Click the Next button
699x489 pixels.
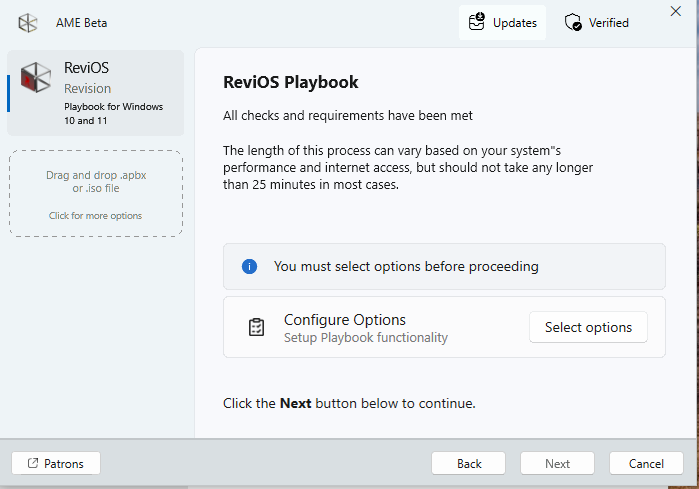[x=557, y=464]
